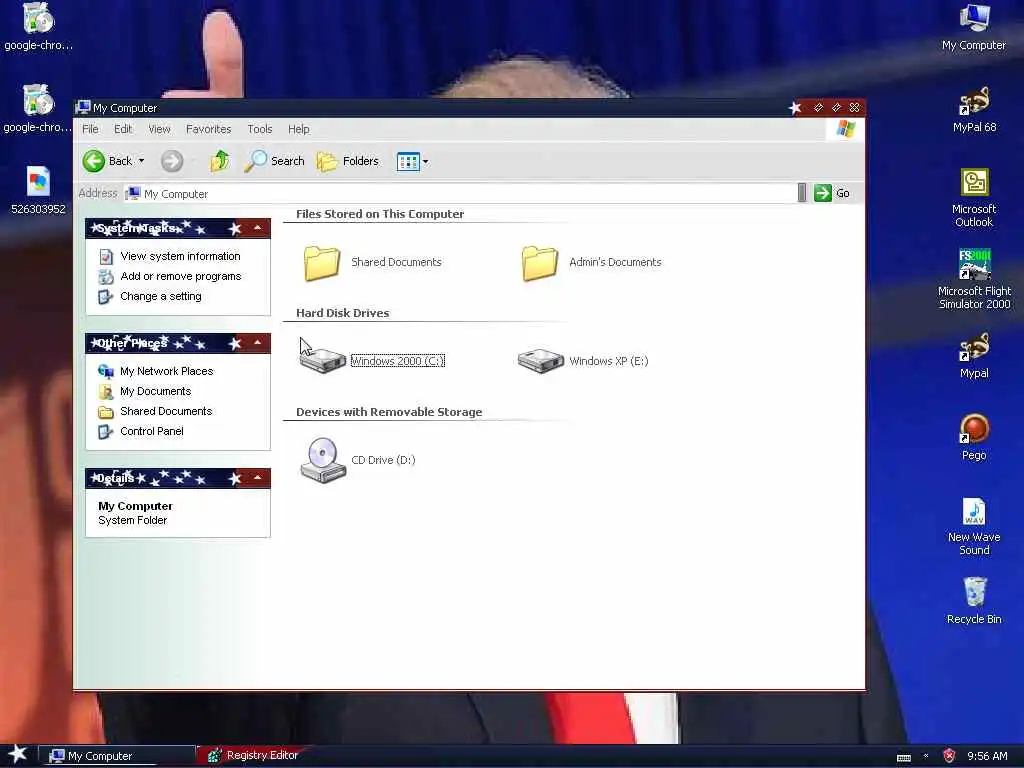Open the Edit menu

pos(123,129)
